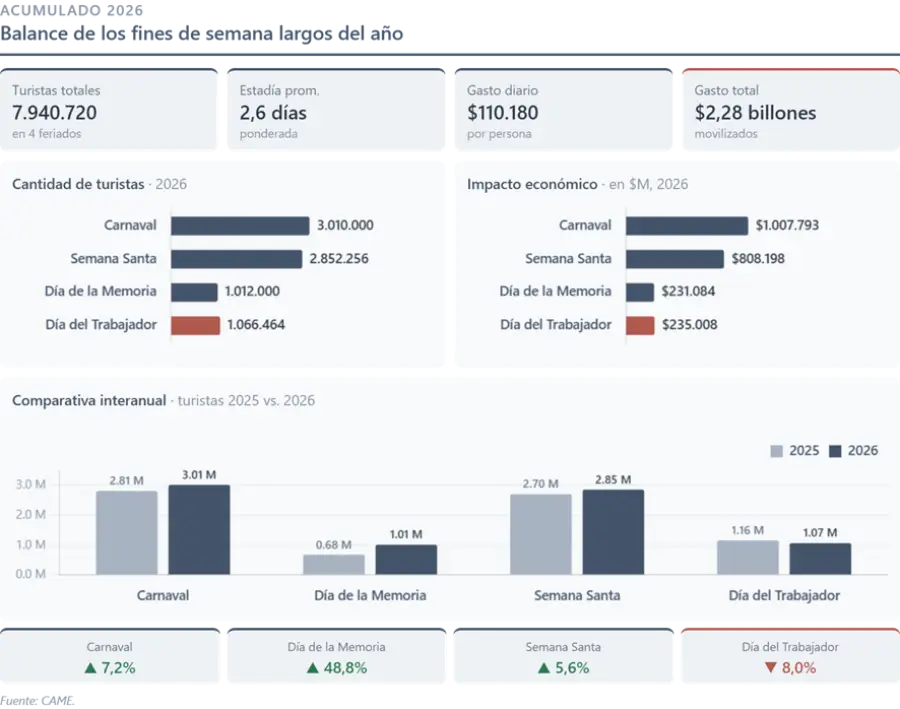Click the red Día del Trabajador $235.008 bar
The image size is (900, 709).
(640, 325)
